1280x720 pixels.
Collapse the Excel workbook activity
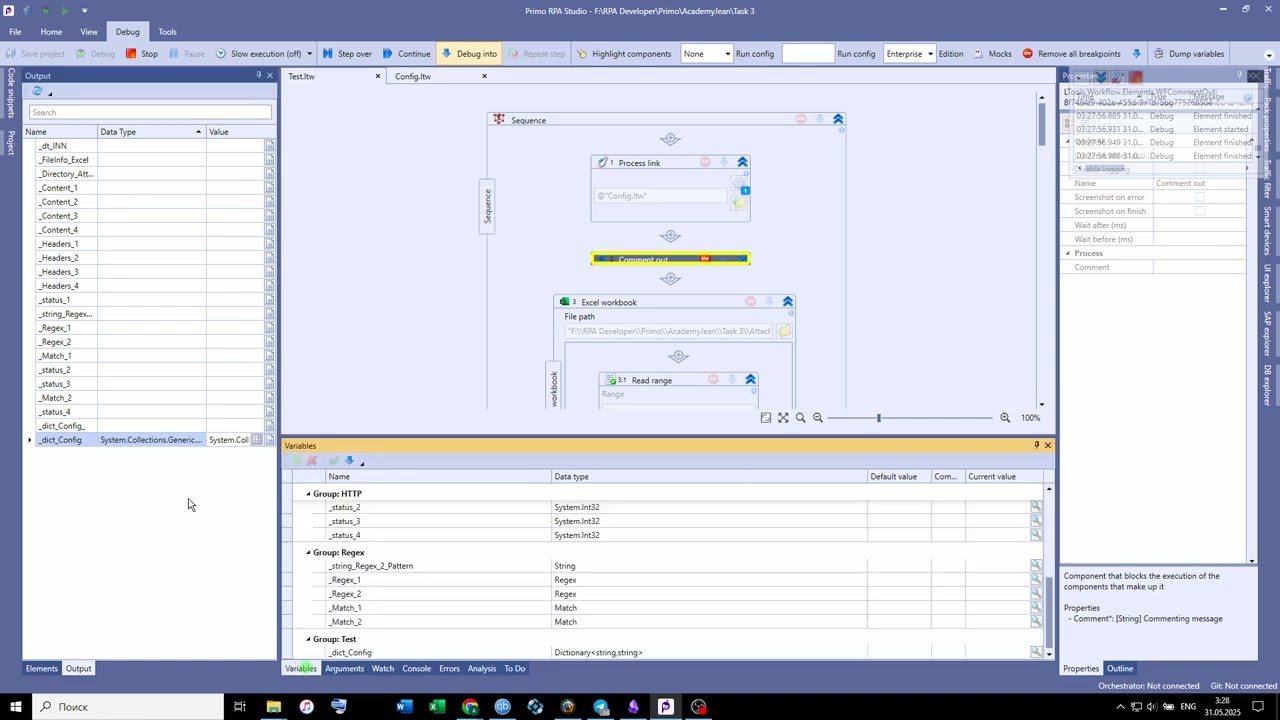click(x=788, y=302)
